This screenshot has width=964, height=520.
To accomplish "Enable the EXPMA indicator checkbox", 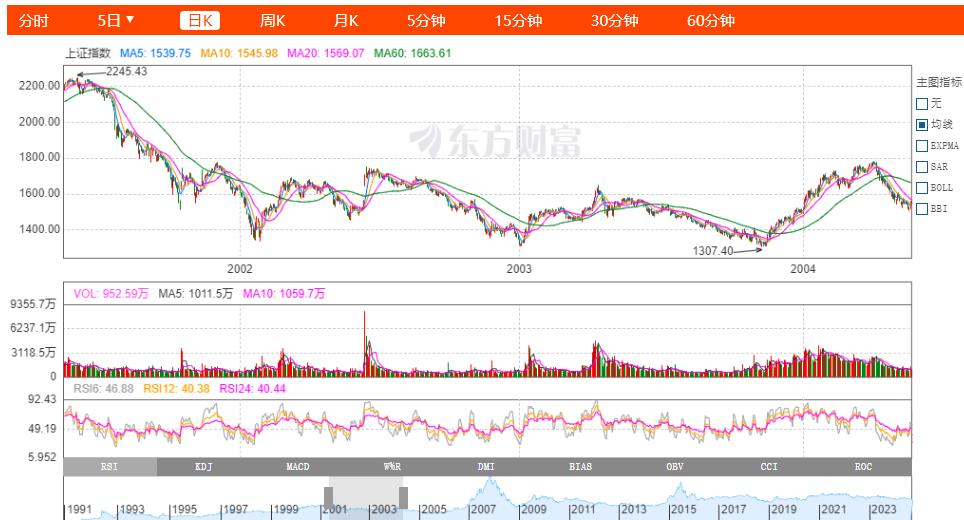I will tap(922, 146).
